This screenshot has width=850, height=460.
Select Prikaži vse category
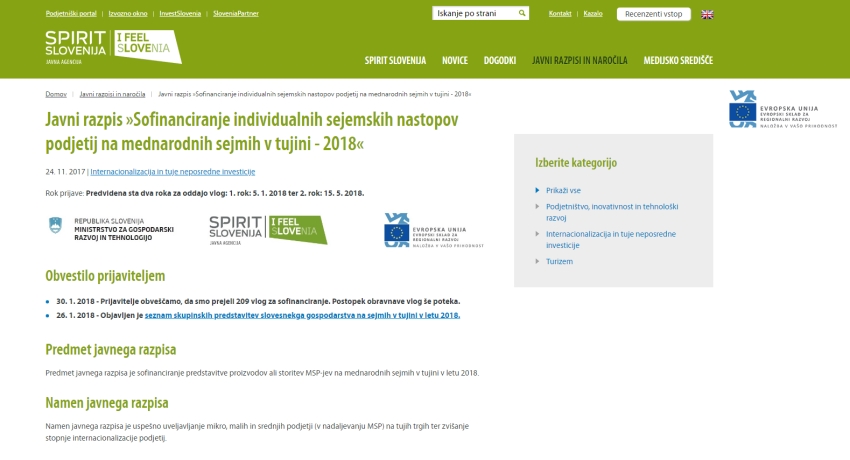[563, 190]
